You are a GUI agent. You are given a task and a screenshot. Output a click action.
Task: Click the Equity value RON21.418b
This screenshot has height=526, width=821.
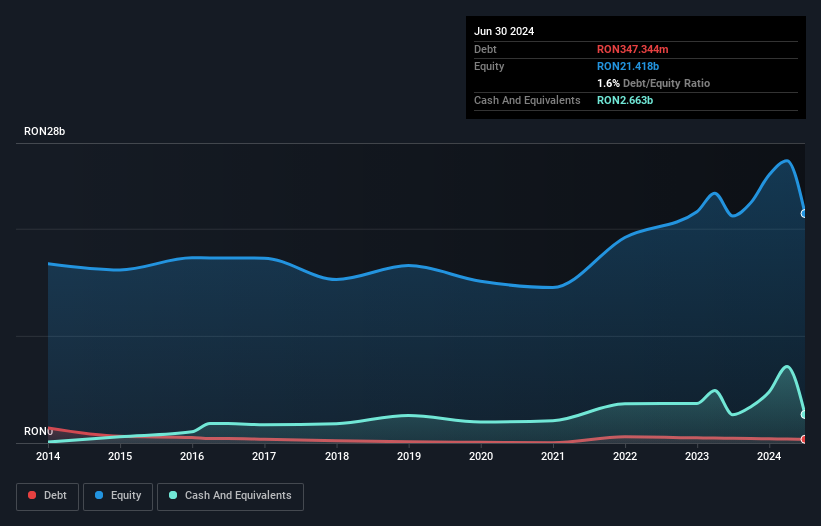[x=628, y=66]
